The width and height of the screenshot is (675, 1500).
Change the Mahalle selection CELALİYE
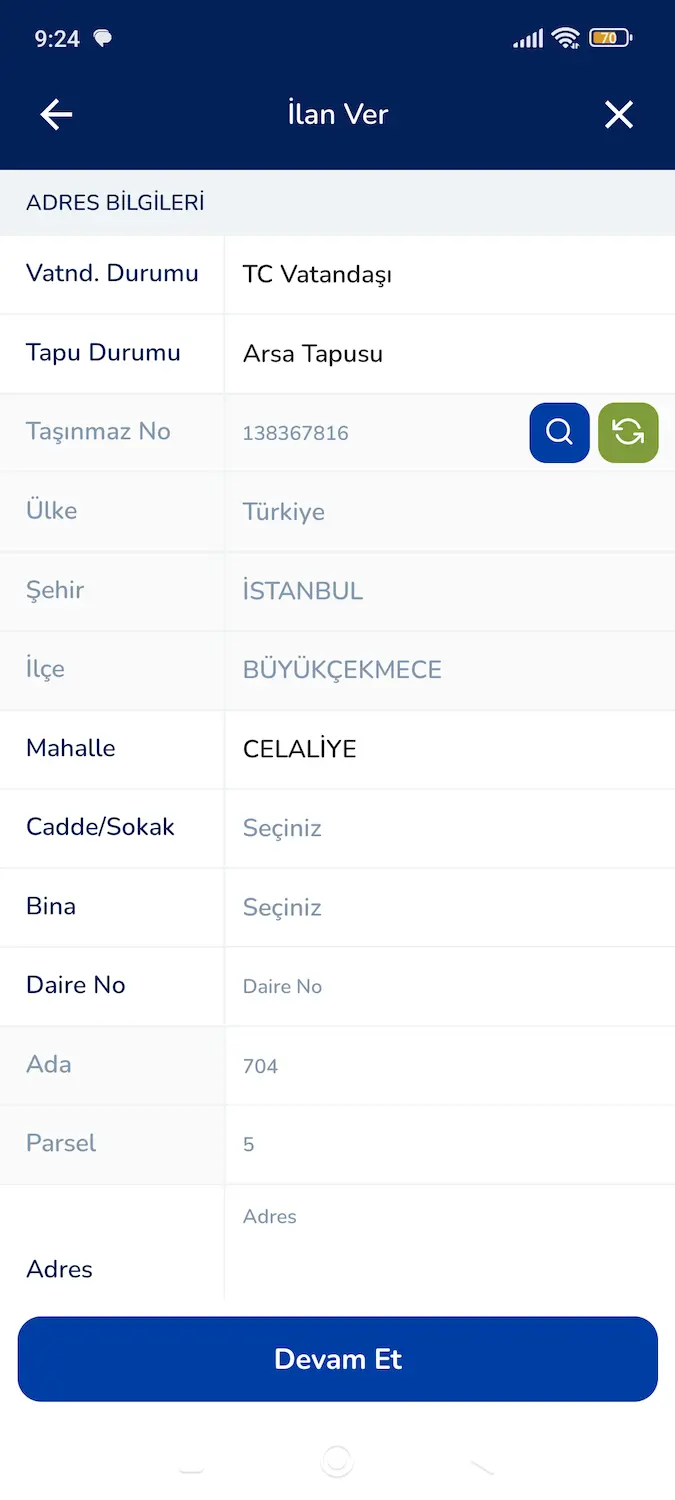pos(449,749)
